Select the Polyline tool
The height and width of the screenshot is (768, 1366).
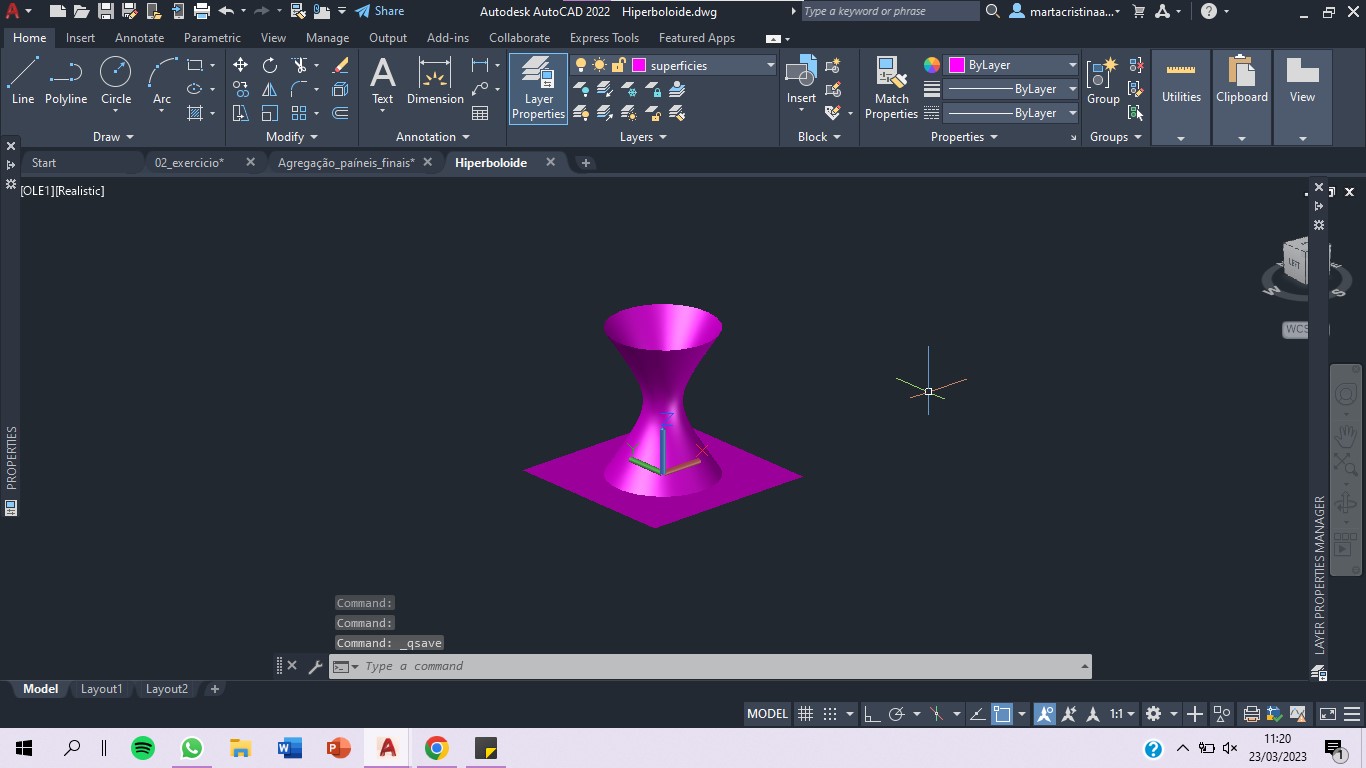[x=66, y=82]
